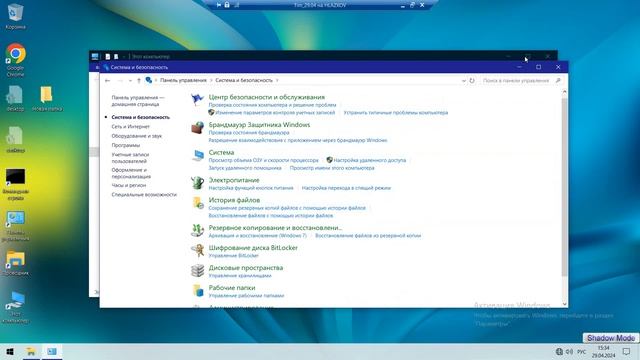The width and height of the screenshot is (640, 360).
Task: Open Оформление и персонализация in sidebar
Action: [x=131, y=173]
